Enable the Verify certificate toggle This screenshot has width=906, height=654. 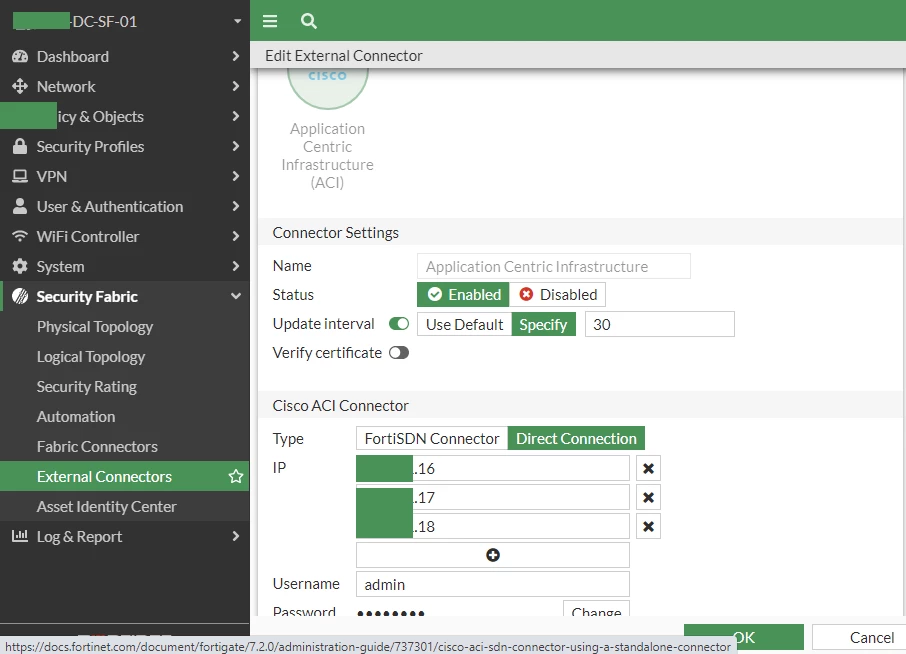(x=399, y=352)
